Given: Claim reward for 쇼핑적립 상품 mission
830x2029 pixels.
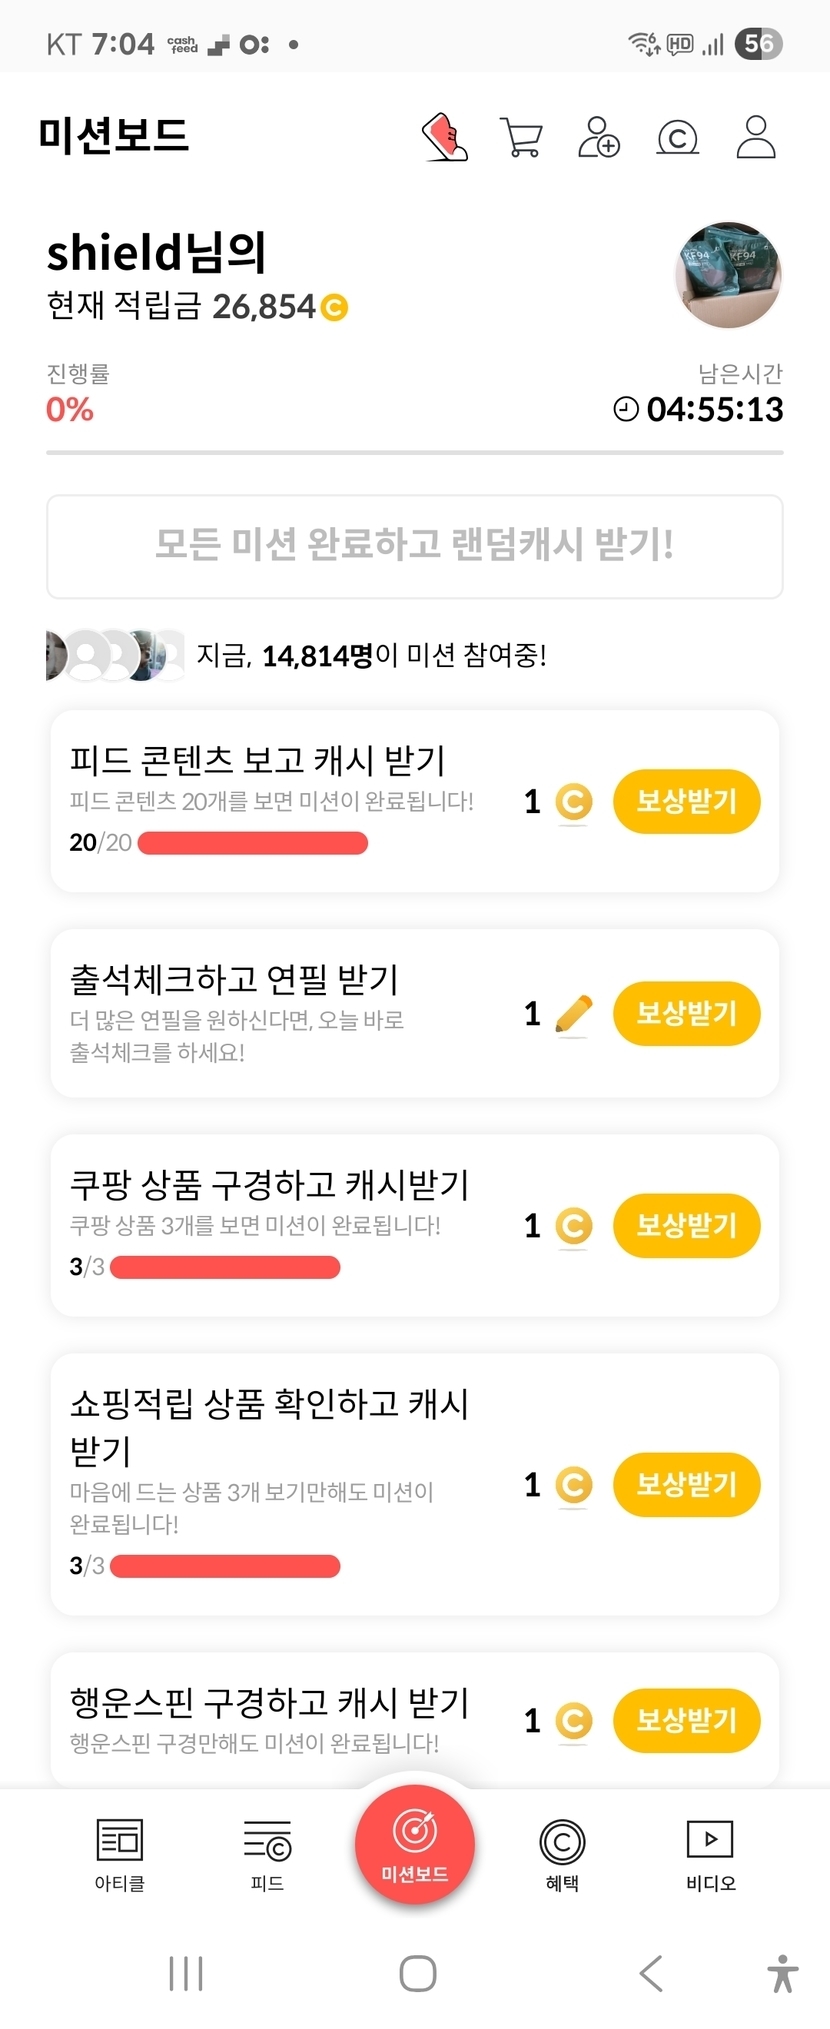Looking at the screenshot, I should (686, 1484).
